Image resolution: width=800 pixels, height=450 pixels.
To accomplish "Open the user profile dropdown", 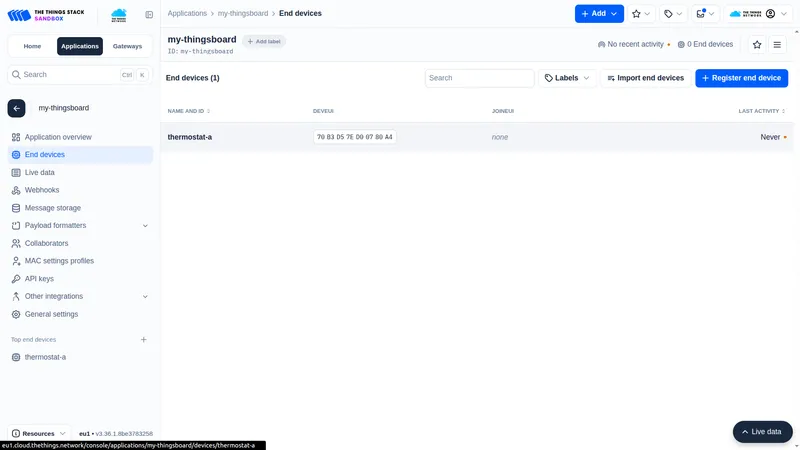I will (758, 14).
